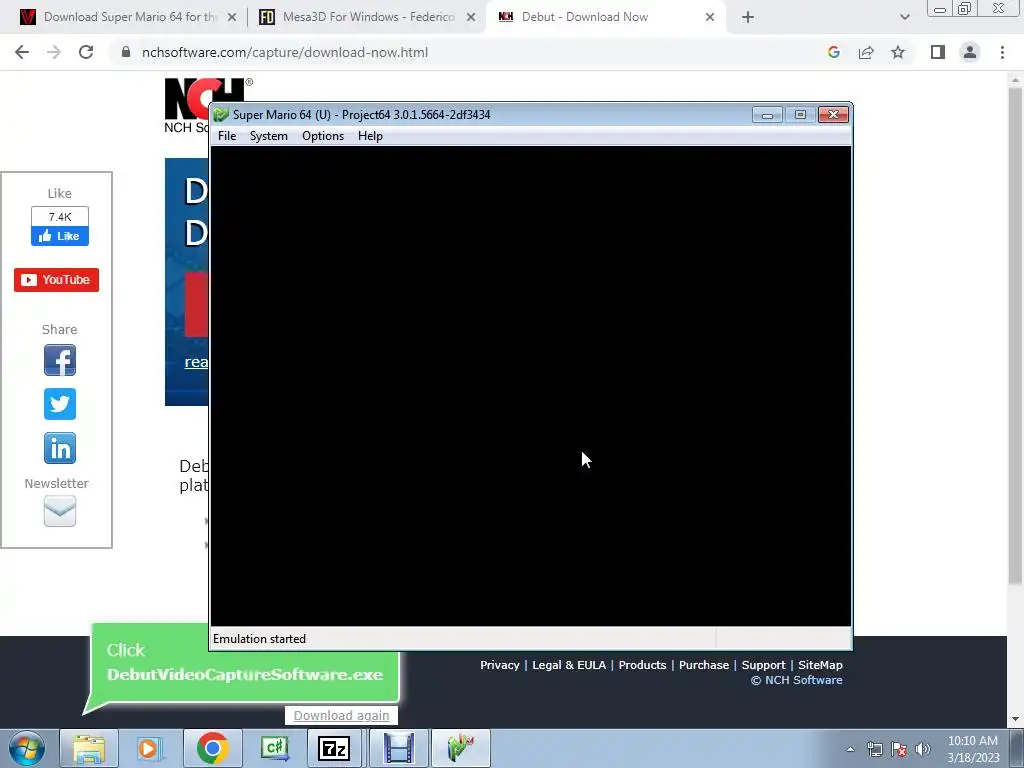
Task: Close the Debut - Download Now tab
Action: coord(710,17)
